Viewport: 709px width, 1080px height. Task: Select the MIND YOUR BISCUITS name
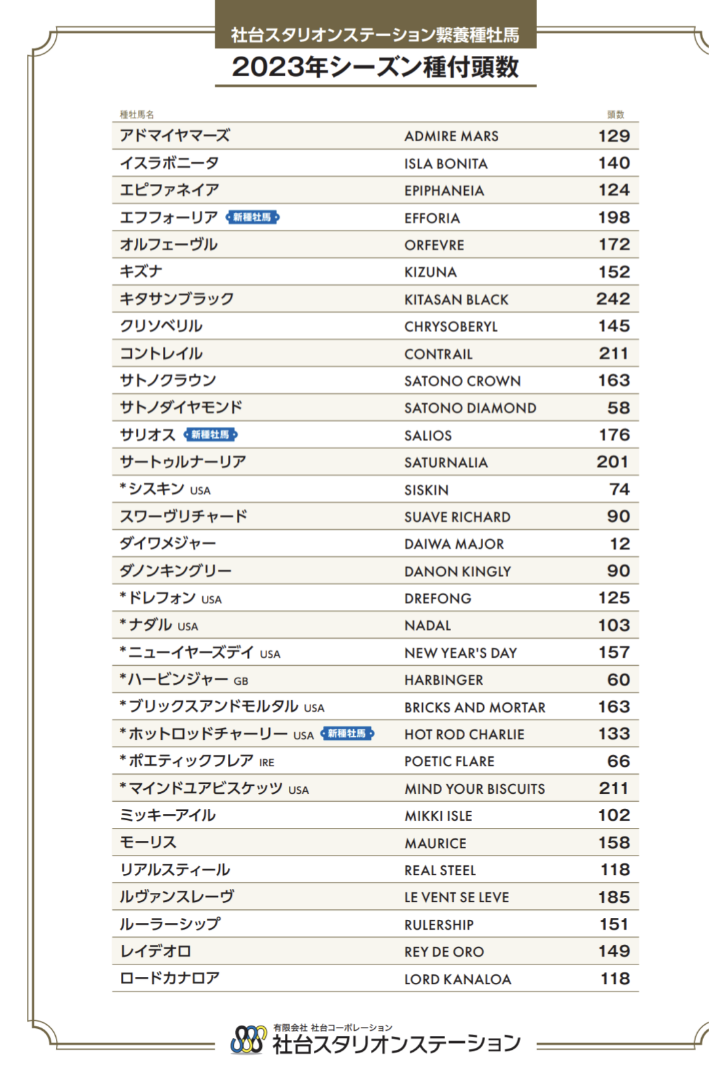tap(474, 789)
